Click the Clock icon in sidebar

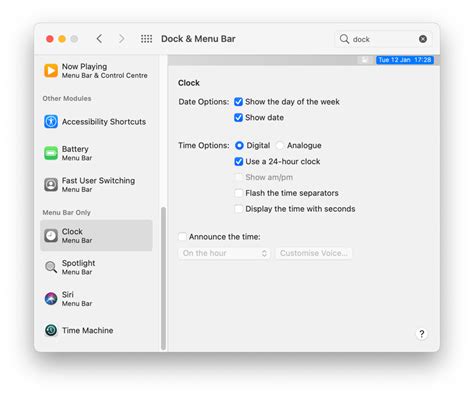tap(51, 236)
